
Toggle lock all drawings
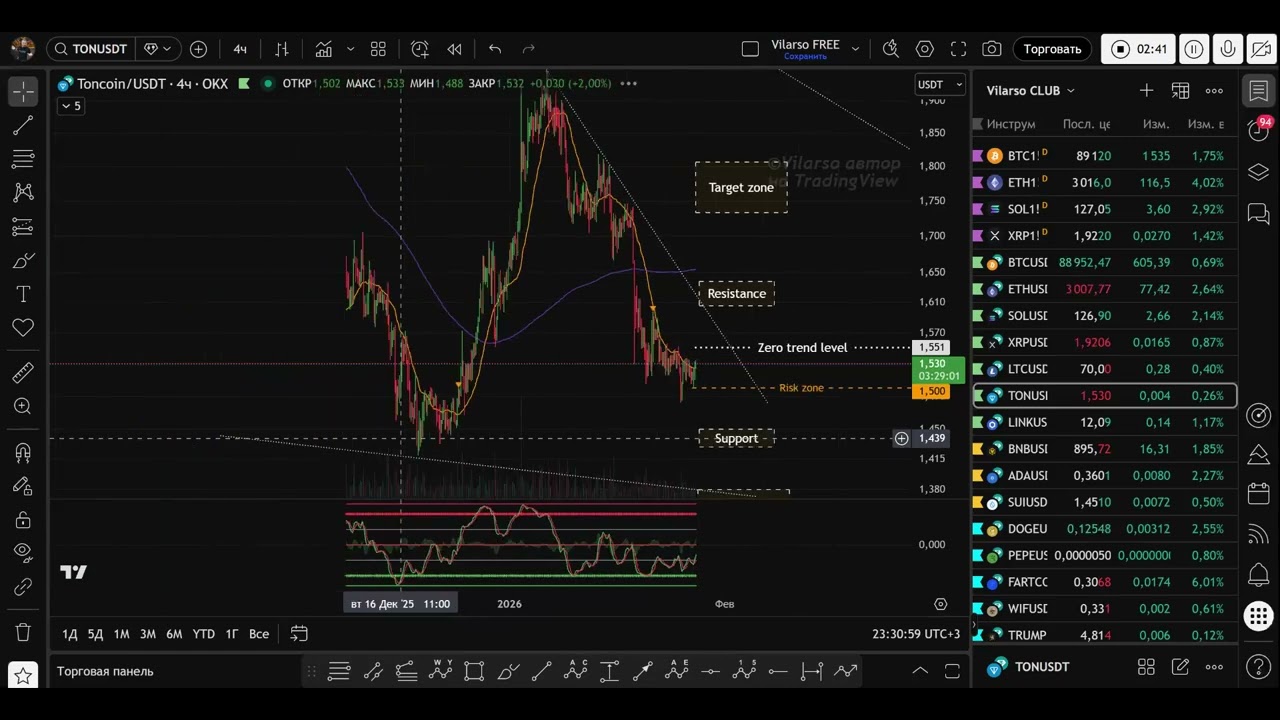click(x=23, y=520)
